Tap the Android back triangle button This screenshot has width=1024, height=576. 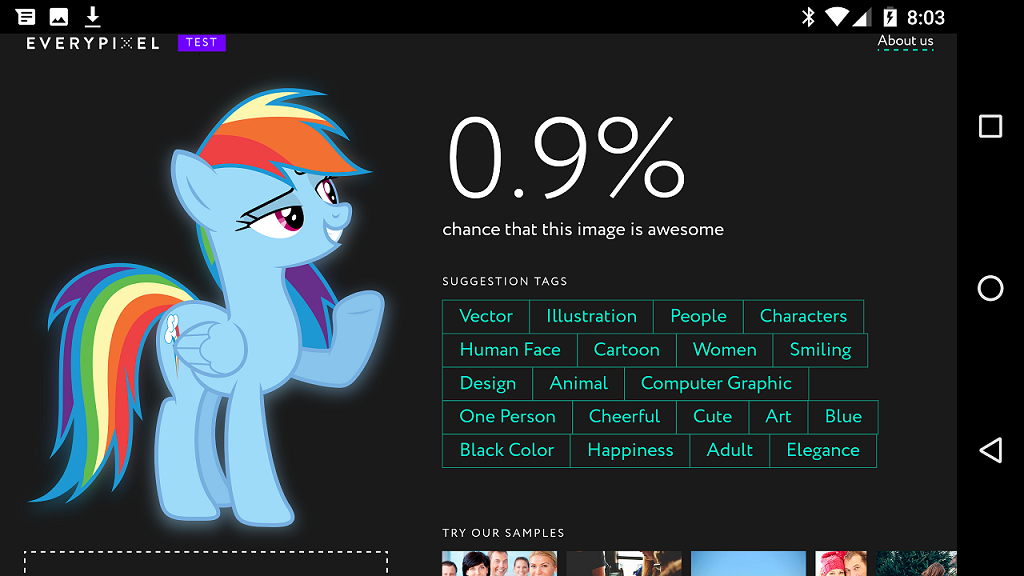tap(990, 450)
